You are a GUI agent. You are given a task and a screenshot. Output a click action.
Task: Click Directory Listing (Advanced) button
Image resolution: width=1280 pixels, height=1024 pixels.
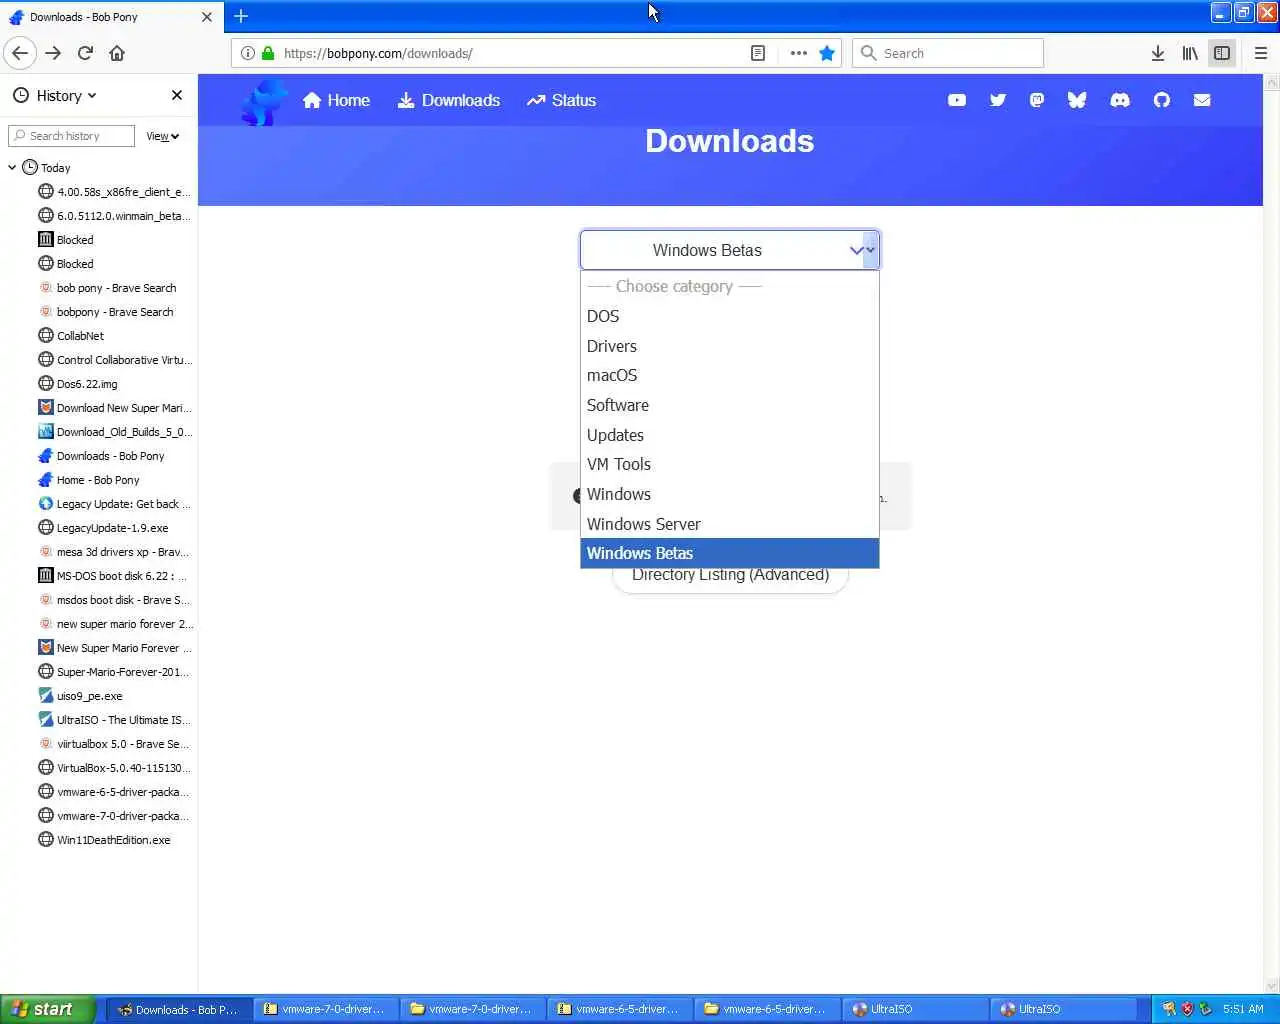730,577
